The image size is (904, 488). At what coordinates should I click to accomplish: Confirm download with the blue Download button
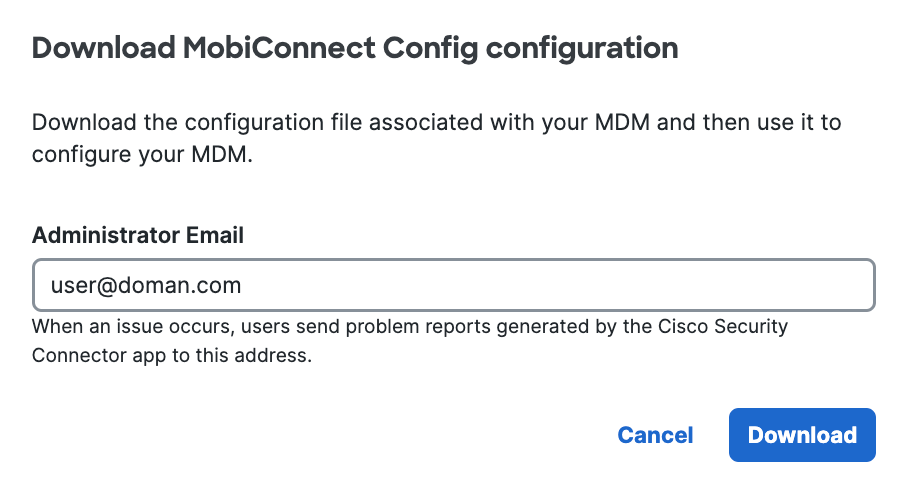(x=802, y=435)
